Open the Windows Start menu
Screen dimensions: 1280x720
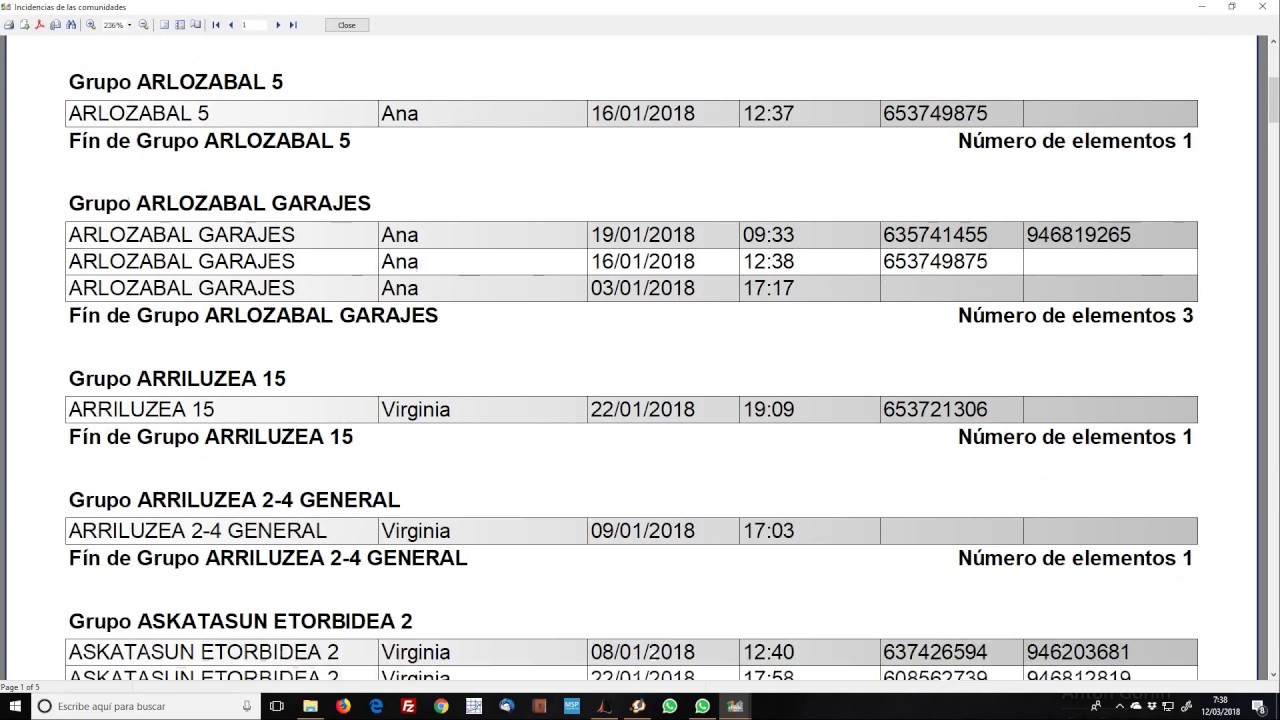(x=15, y=706)
